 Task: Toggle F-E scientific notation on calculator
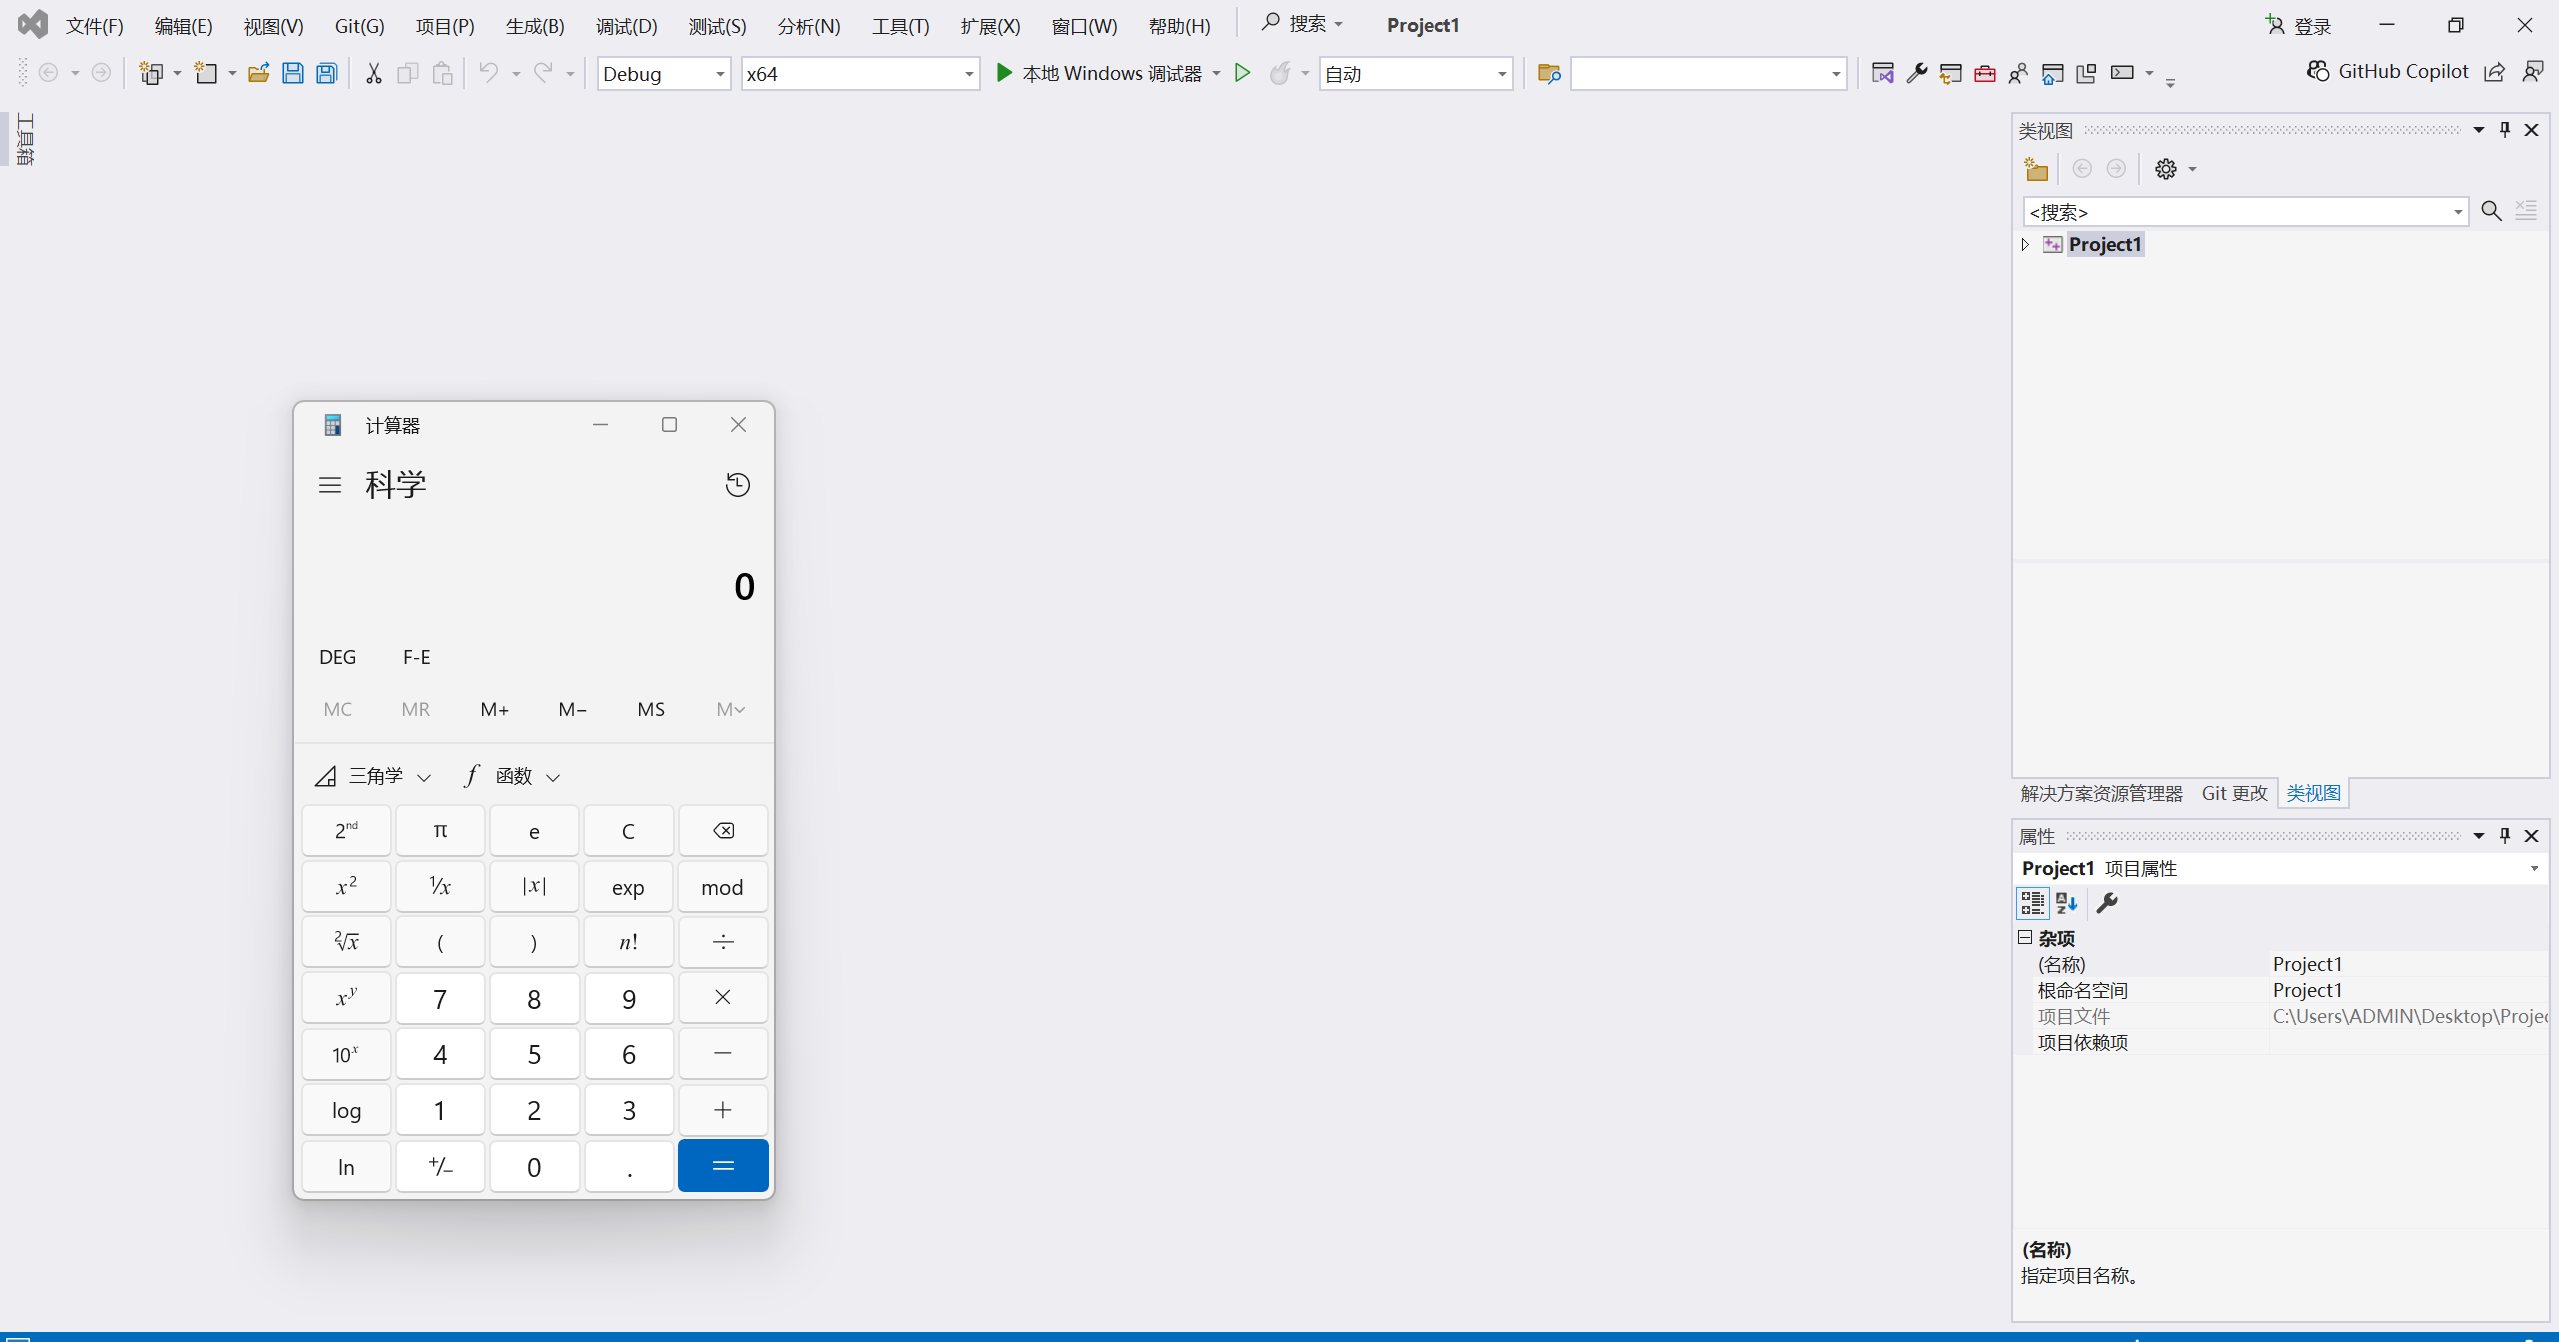(x=416, y=657)
